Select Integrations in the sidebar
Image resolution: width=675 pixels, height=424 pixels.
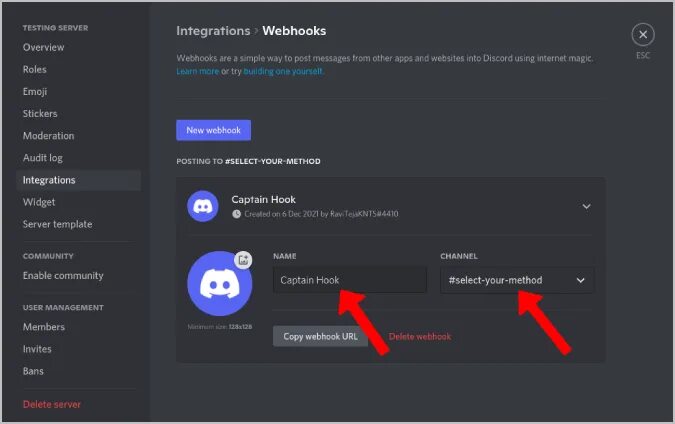(x=78, y=180)
